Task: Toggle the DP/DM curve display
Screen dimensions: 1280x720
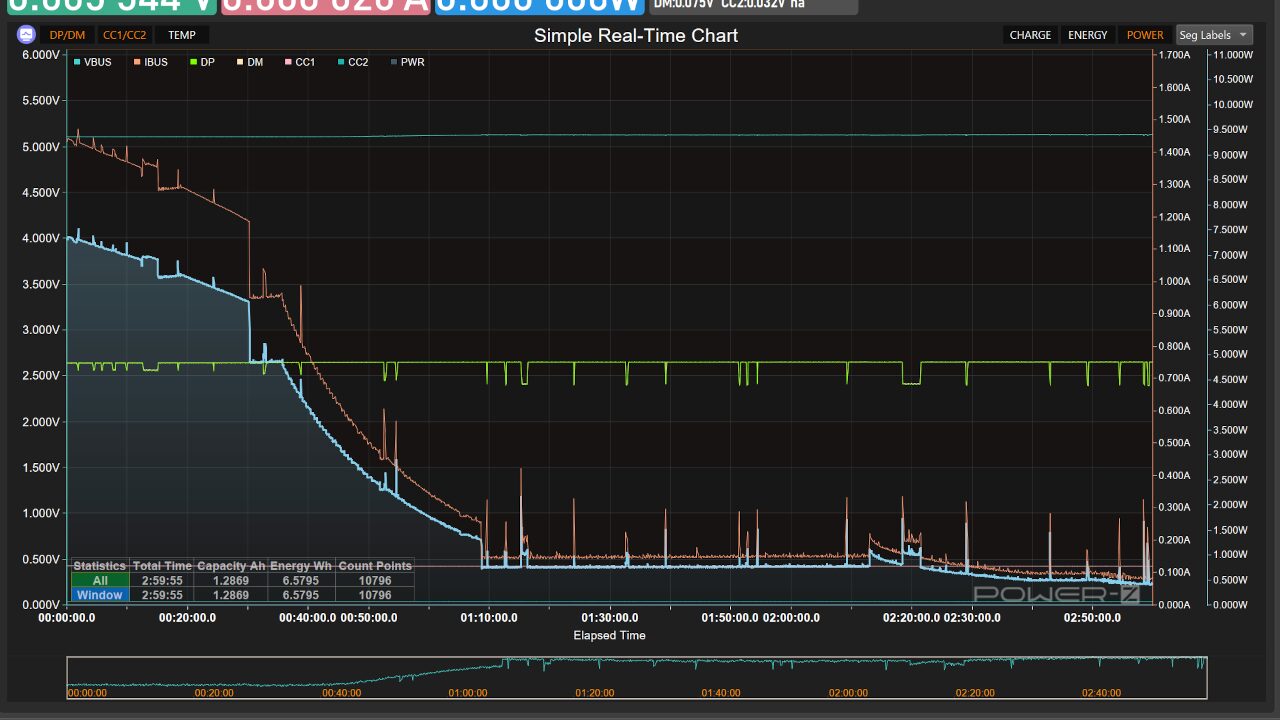Action: pyautogui.click(x=68, y=35)
